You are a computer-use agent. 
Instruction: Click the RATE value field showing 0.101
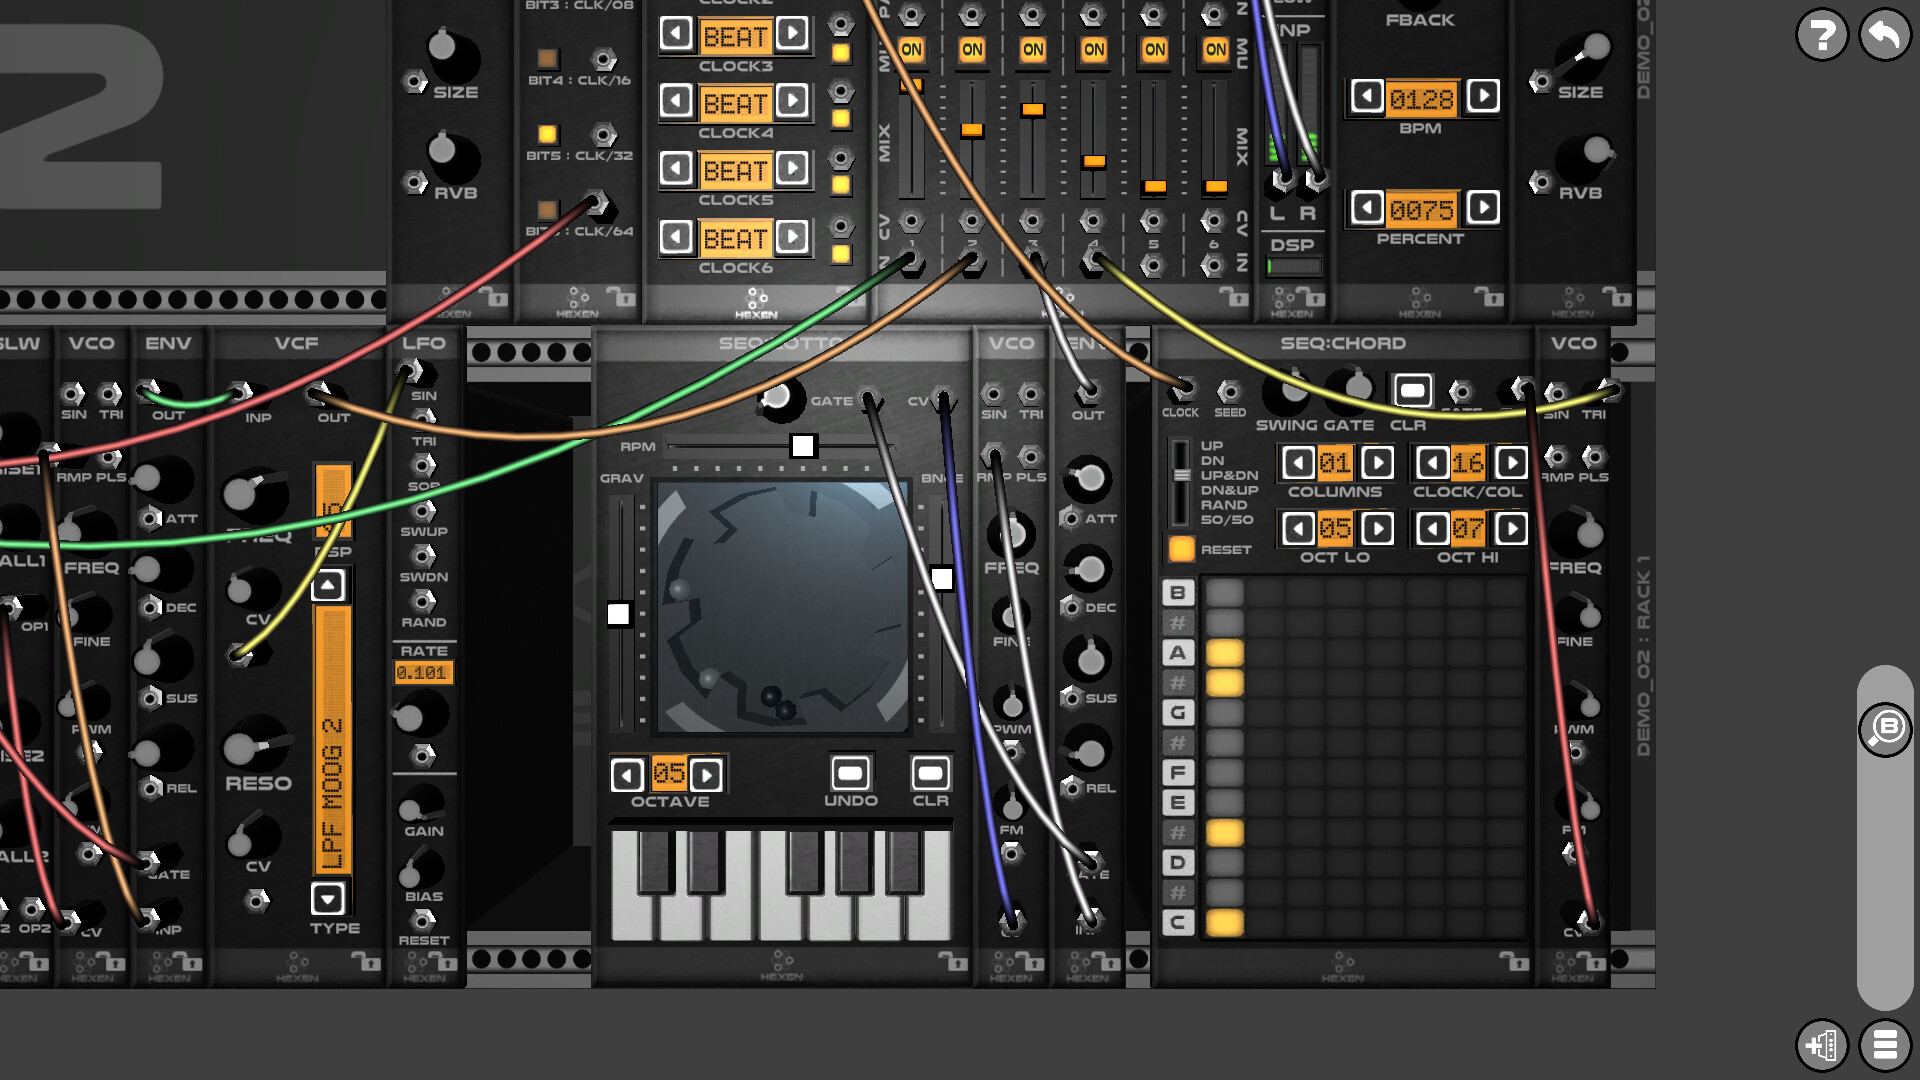[423, 673]
